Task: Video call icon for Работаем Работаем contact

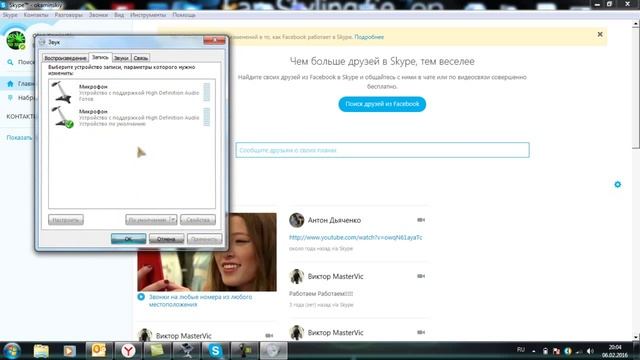Action: point(421,276)
